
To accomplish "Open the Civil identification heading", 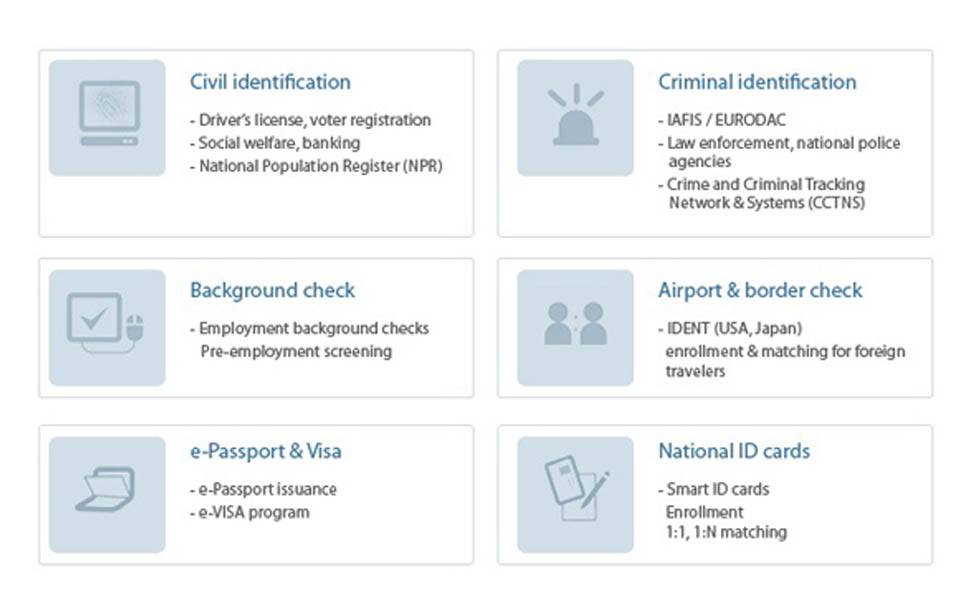I will click(x=270, y=82).
